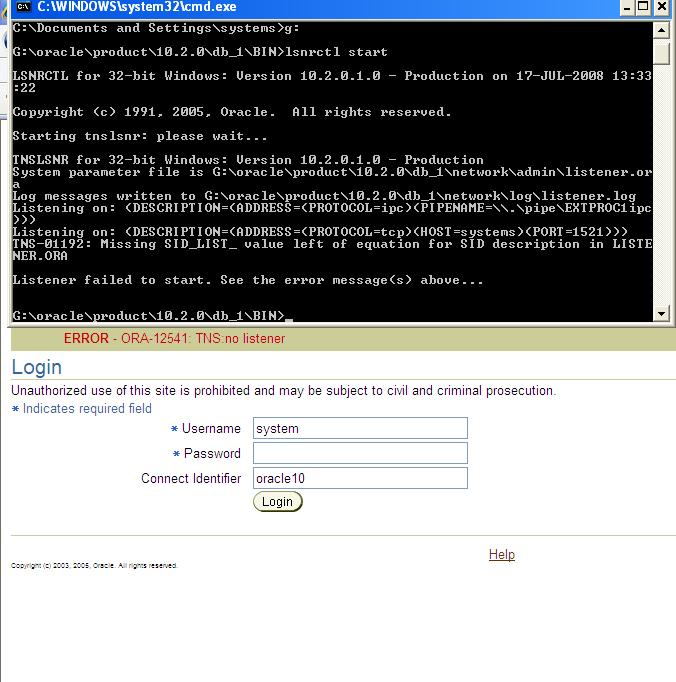Close the cmd.exe window

(662, 7)
